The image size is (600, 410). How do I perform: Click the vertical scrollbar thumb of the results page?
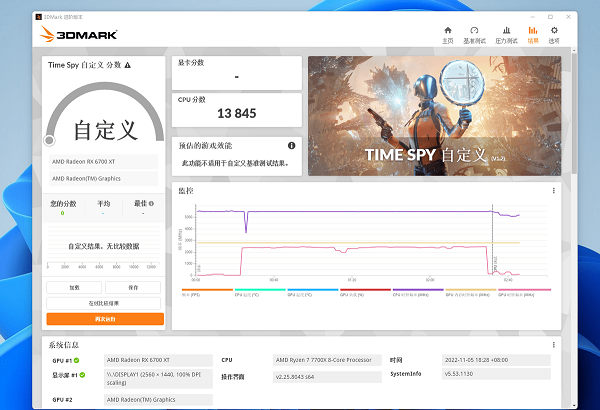tap(574, 113)
